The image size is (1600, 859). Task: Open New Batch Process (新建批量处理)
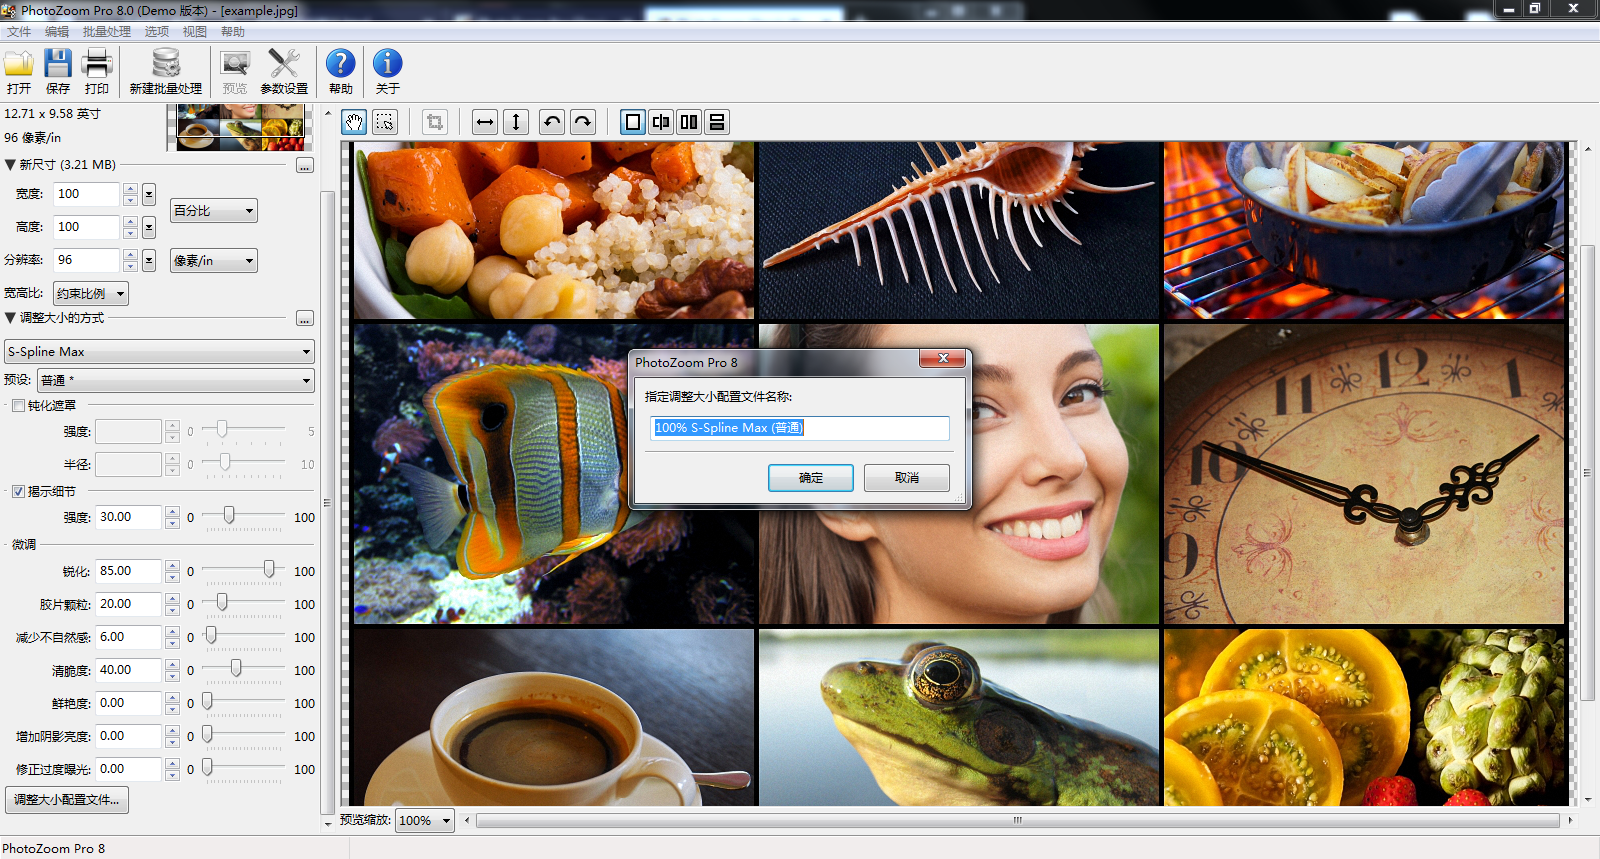click(165, 65)
